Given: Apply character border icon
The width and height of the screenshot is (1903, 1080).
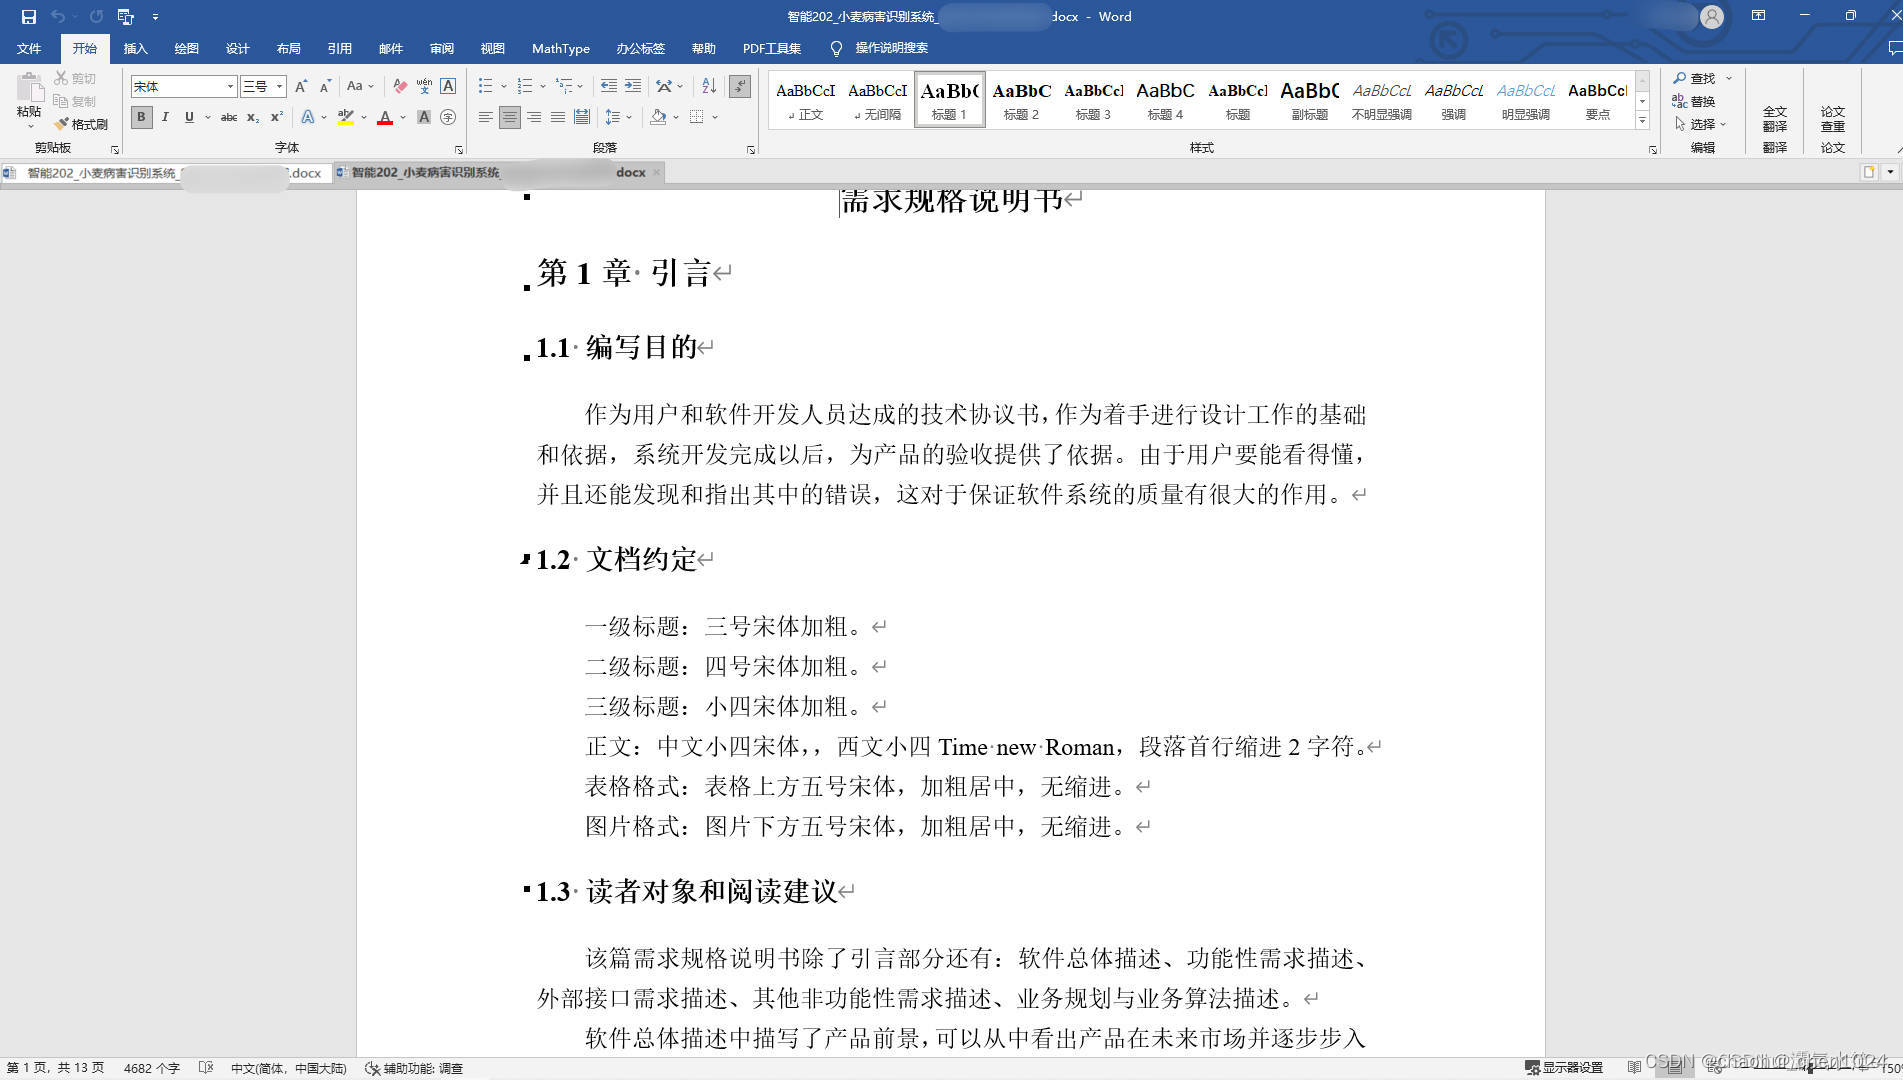Looking at the screenshot, I should pyautogui.click(x=448, y=86).
